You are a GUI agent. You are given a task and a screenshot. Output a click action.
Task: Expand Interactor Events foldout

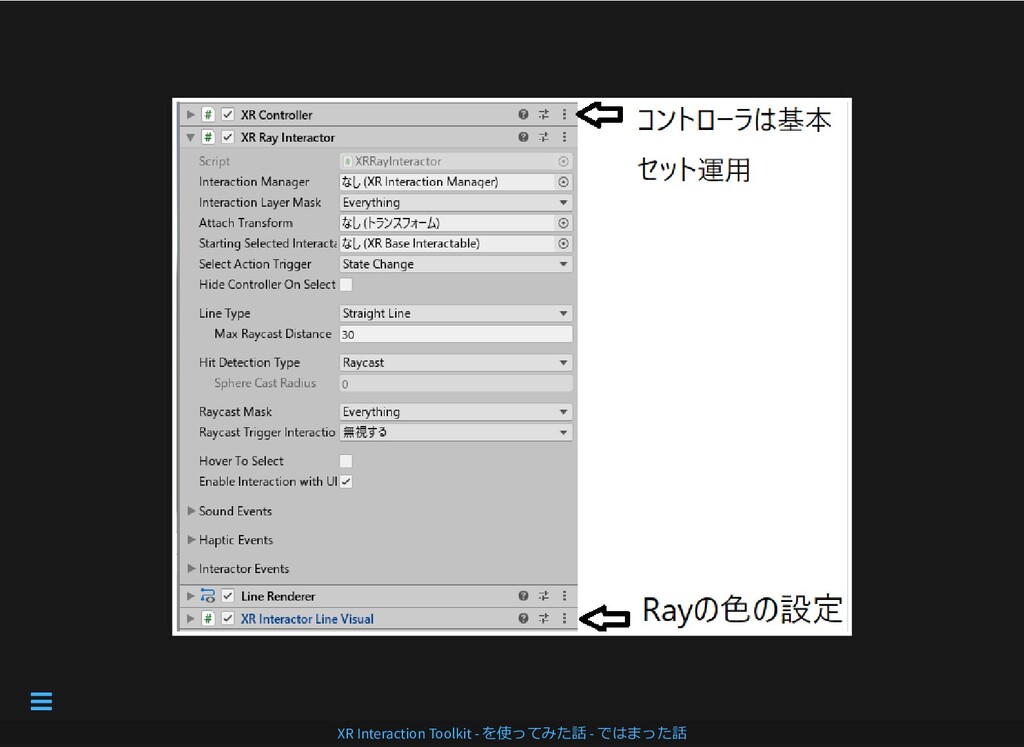click(191, 568)
